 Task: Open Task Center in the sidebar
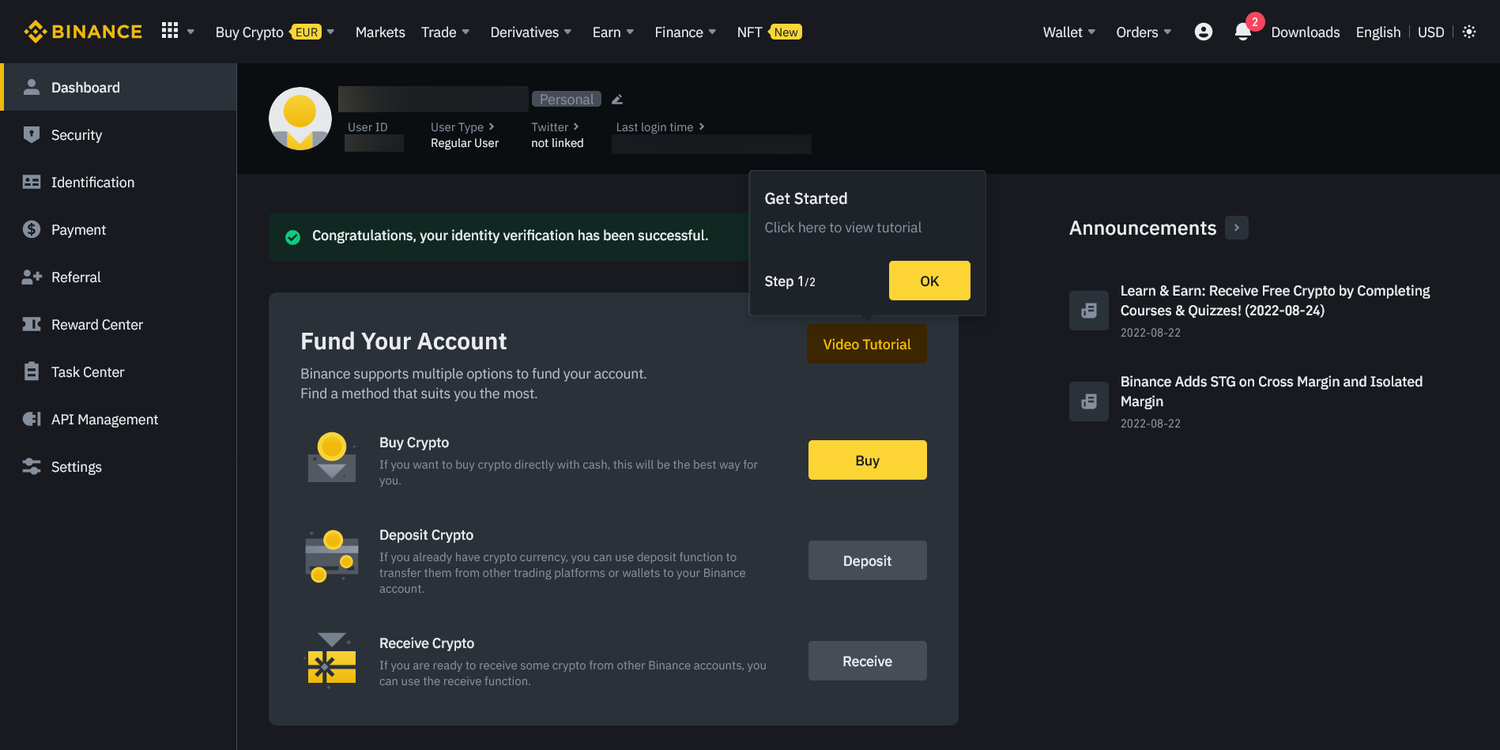tap(118, 371)
